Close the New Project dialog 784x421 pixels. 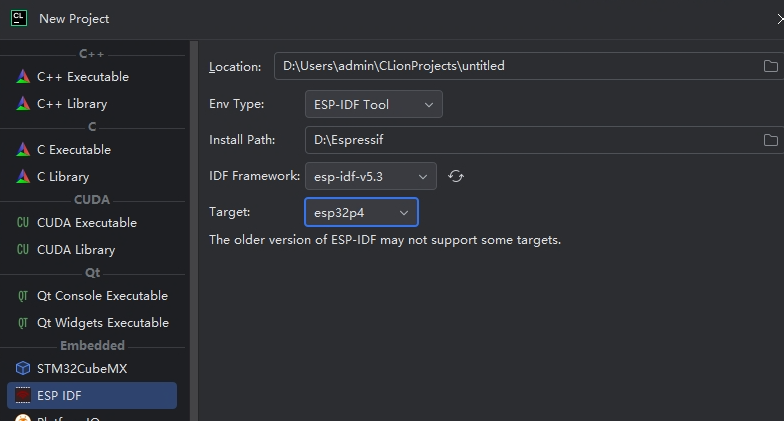click(779, 19)
